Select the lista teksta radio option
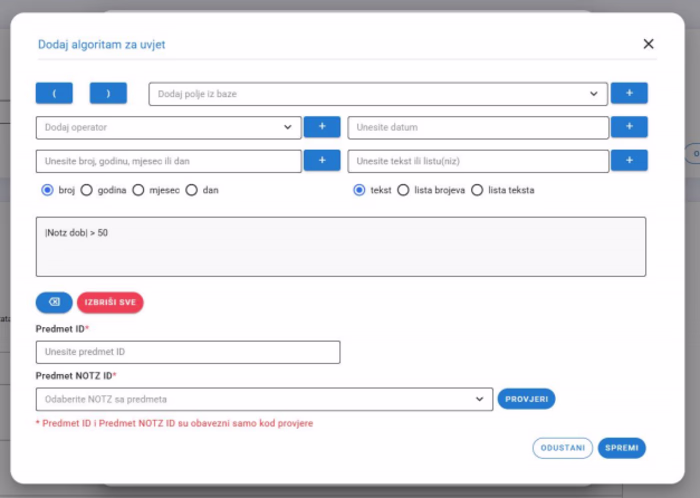Screen dimensions: 700x498 click(477, 190)
